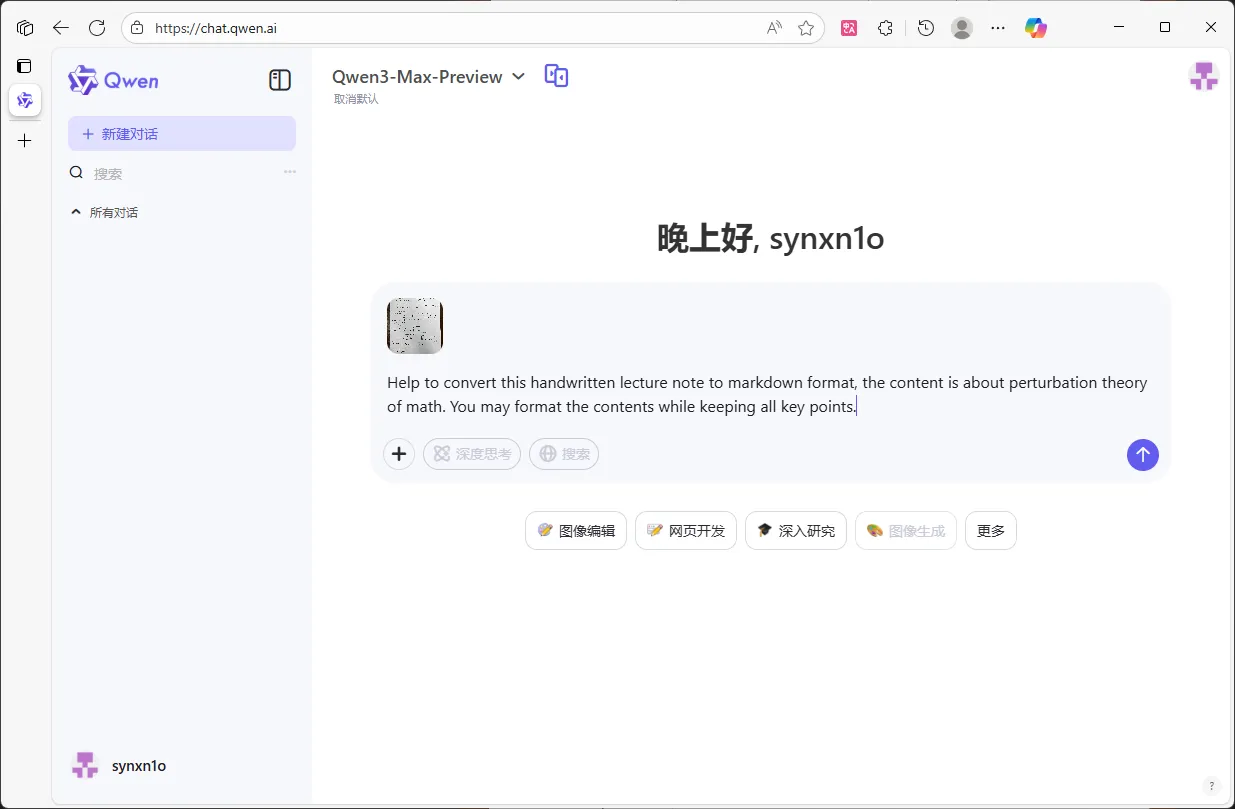Click inside the prompt message text
Screen dimensions: 1235x809
[767, 395]
